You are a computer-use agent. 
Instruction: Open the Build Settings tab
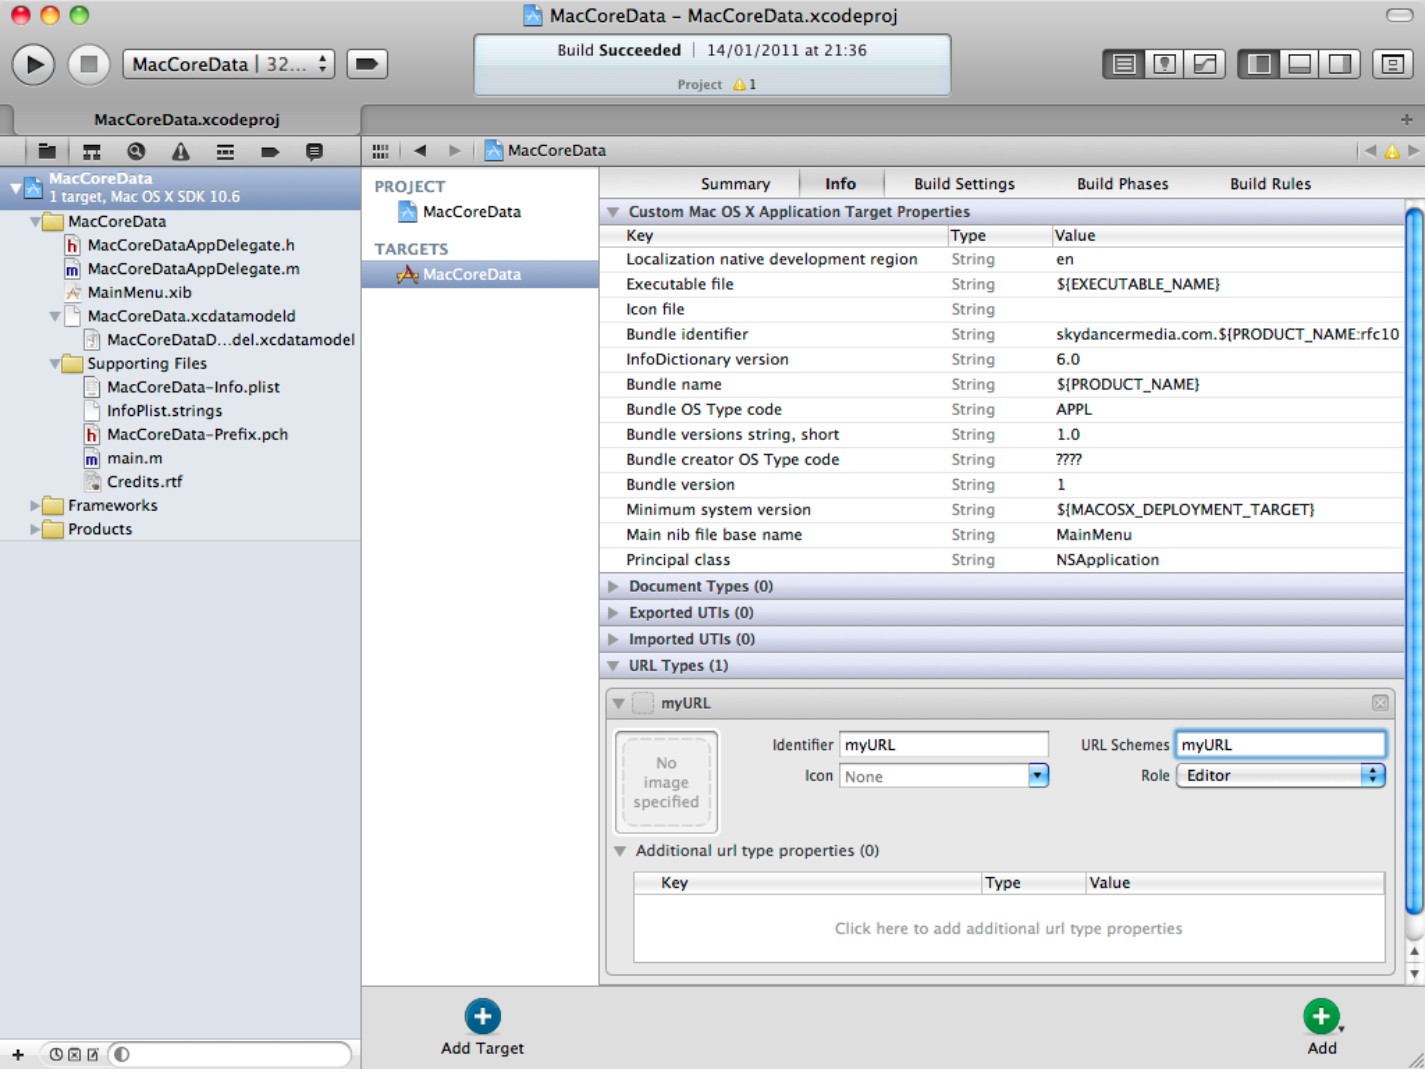coord(964,184)
